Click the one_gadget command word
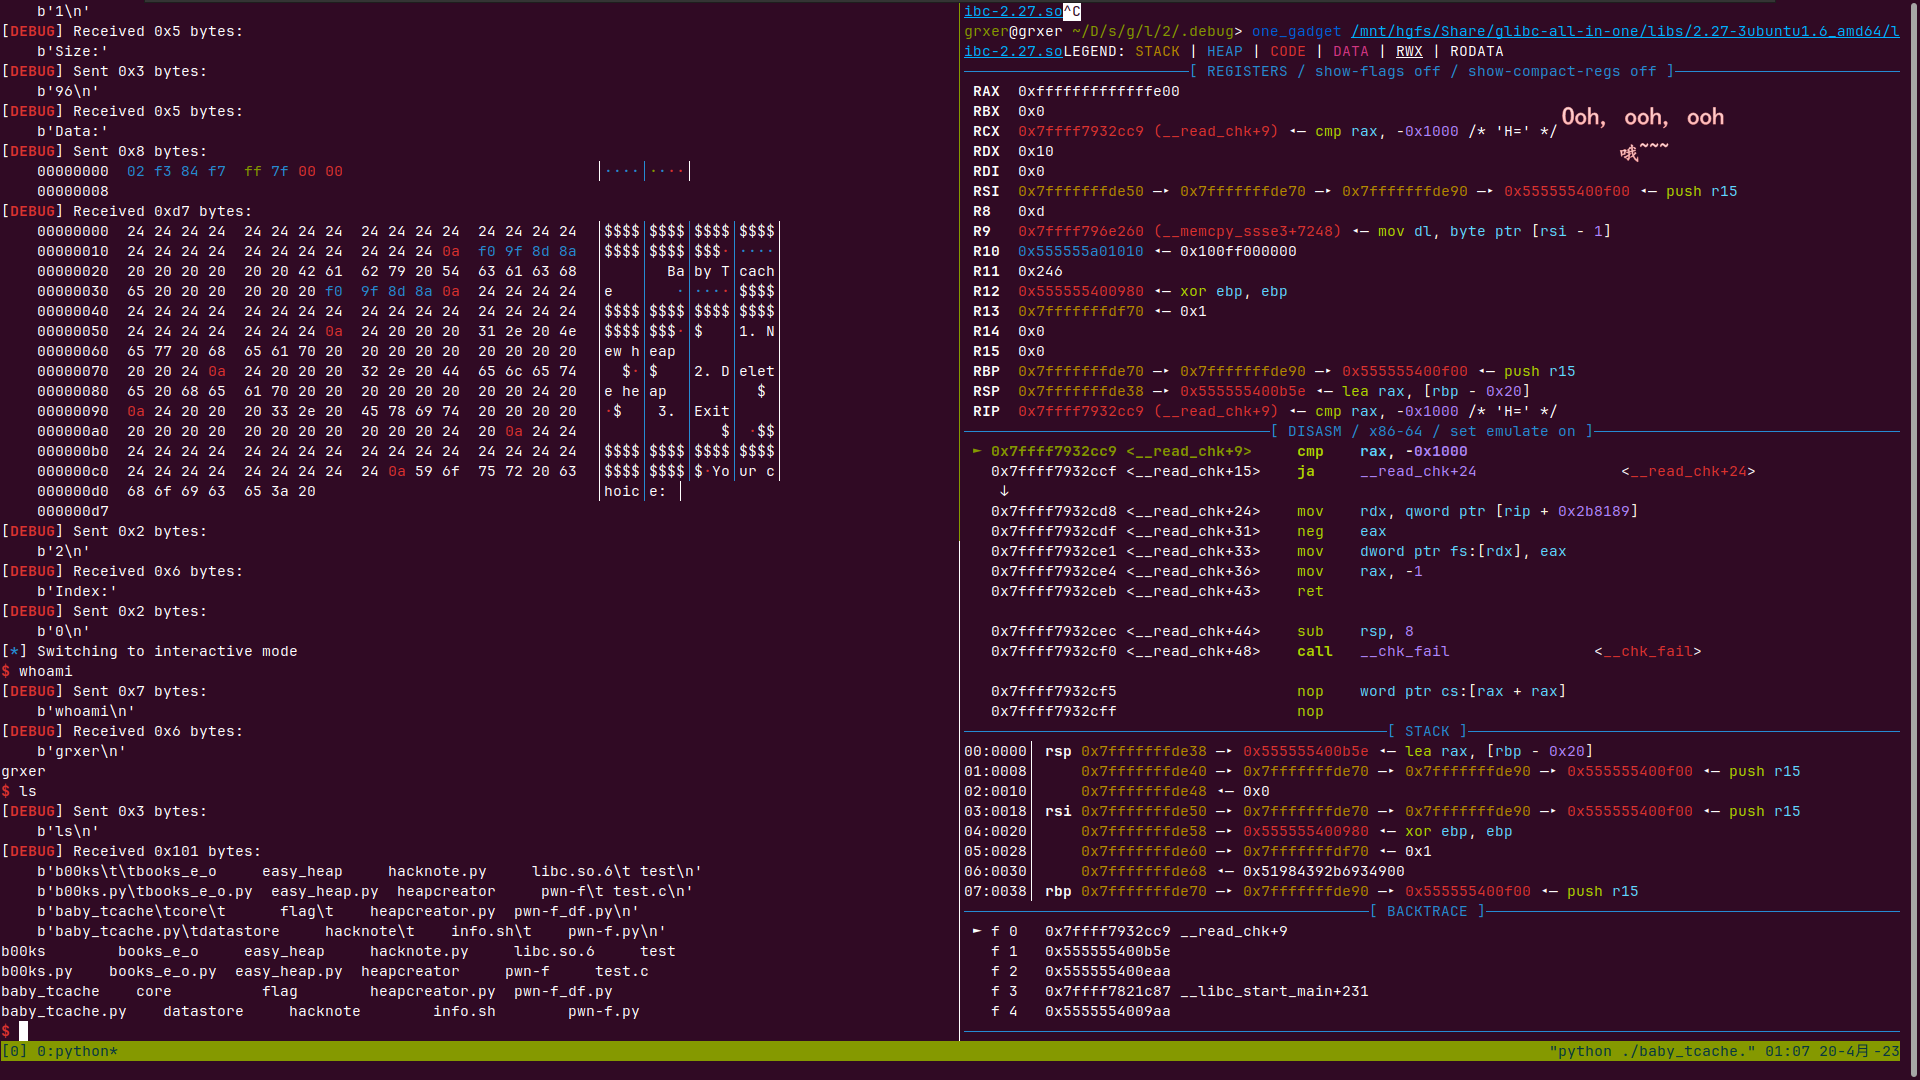The image size is (1920, 1080). [x=1297, y=31]
